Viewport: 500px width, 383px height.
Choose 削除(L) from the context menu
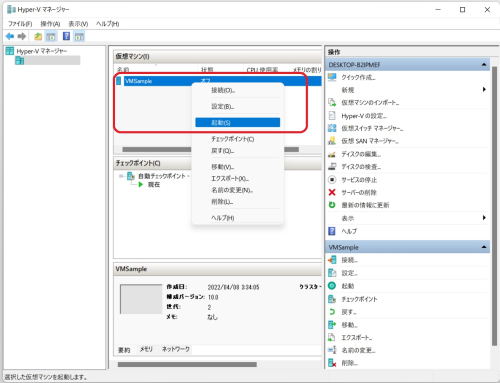coord(238,202)
